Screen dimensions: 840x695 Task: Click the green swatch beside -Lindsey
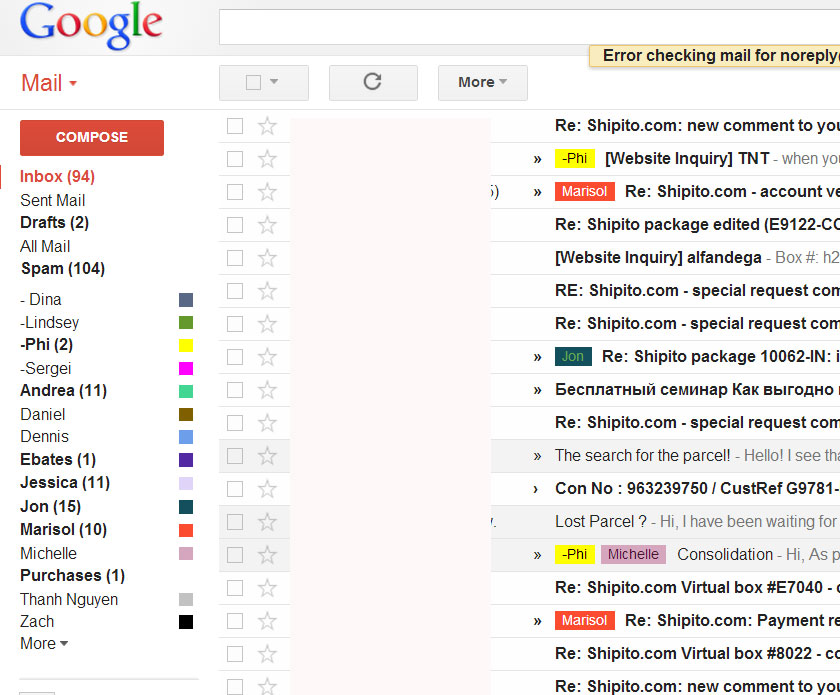[186, 323]
